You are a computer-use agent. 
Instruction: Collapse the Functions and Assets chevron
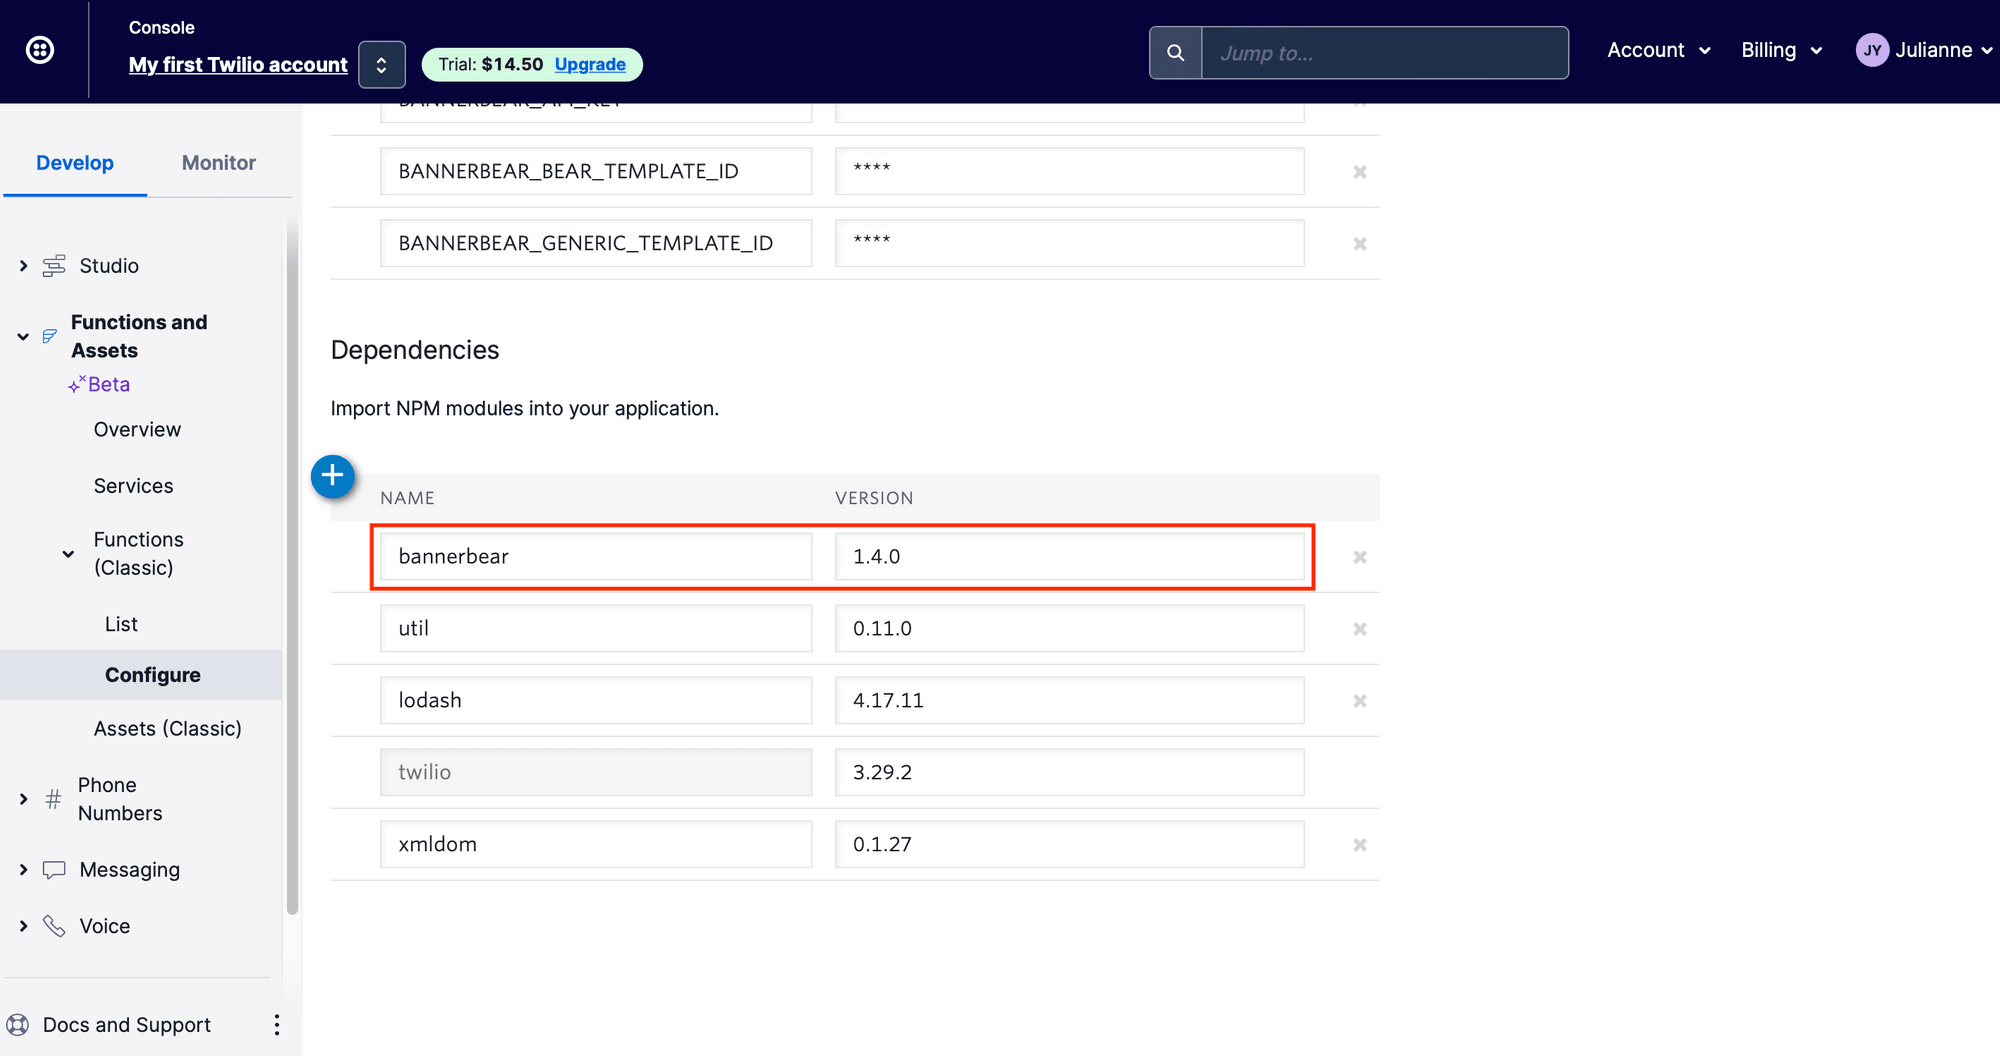tap(23, 337)
